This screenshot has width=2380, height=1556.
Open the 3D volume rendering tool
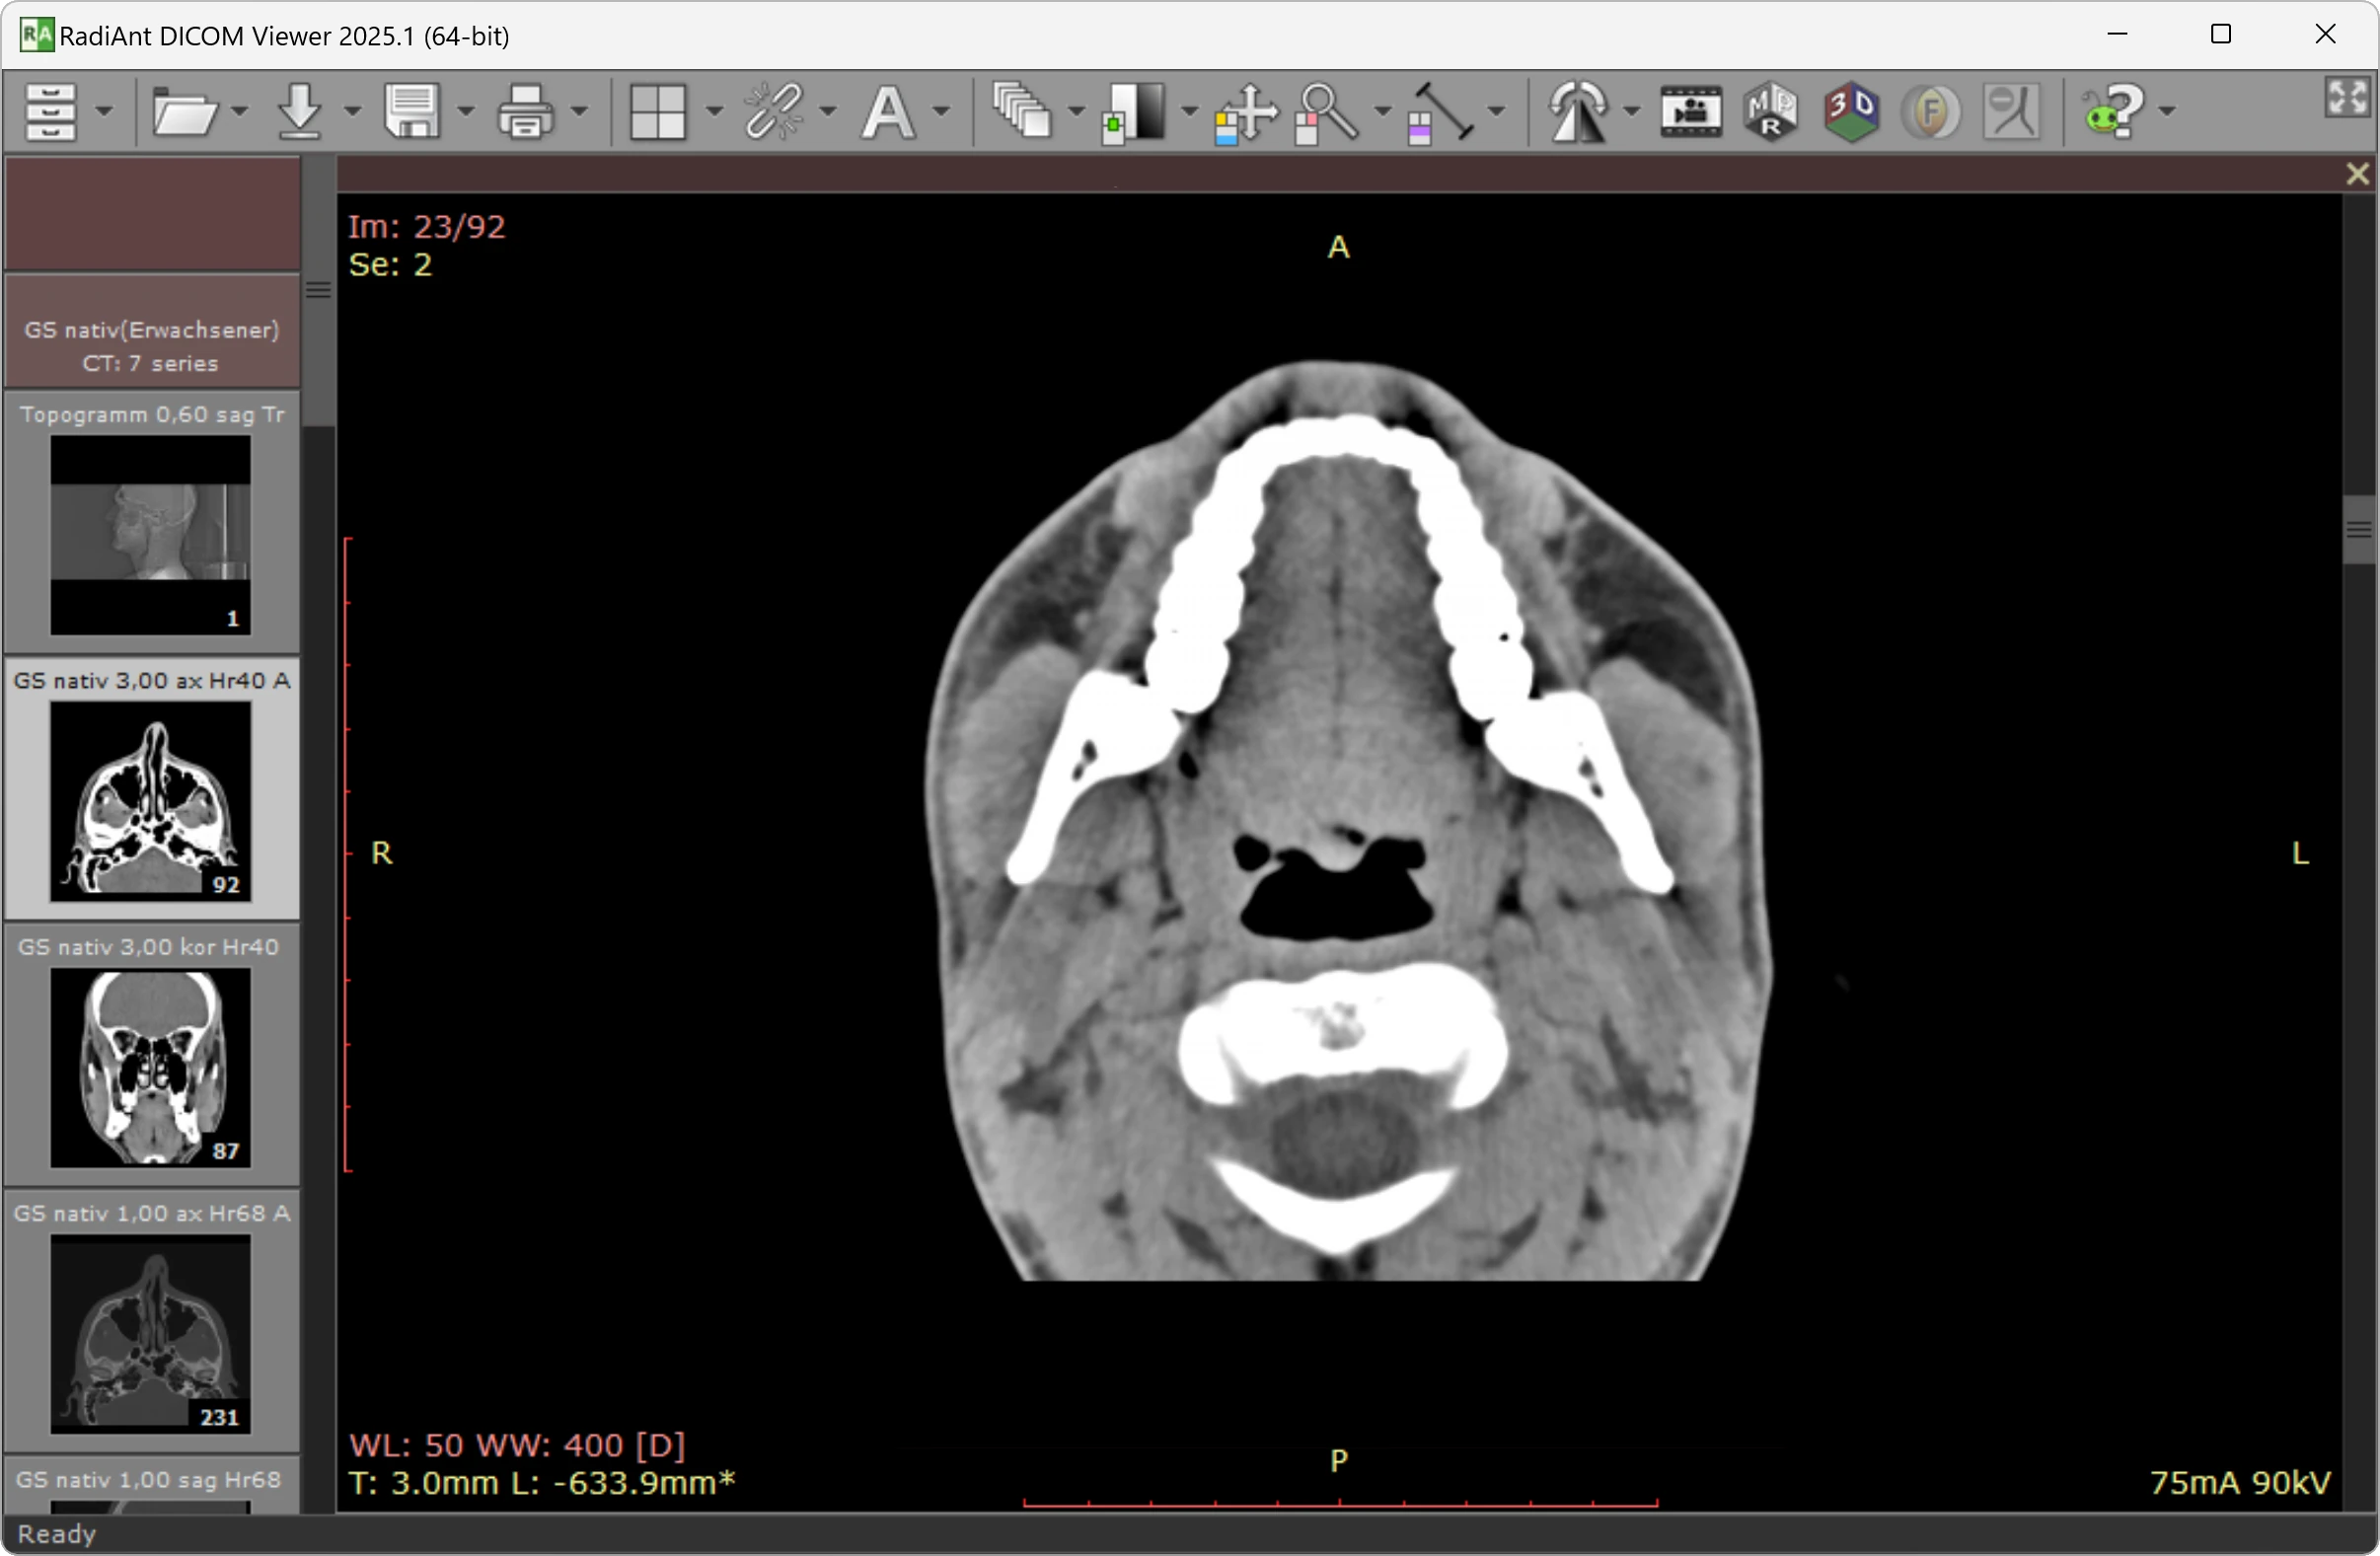pyautogui.click(x=1851, y=112)
